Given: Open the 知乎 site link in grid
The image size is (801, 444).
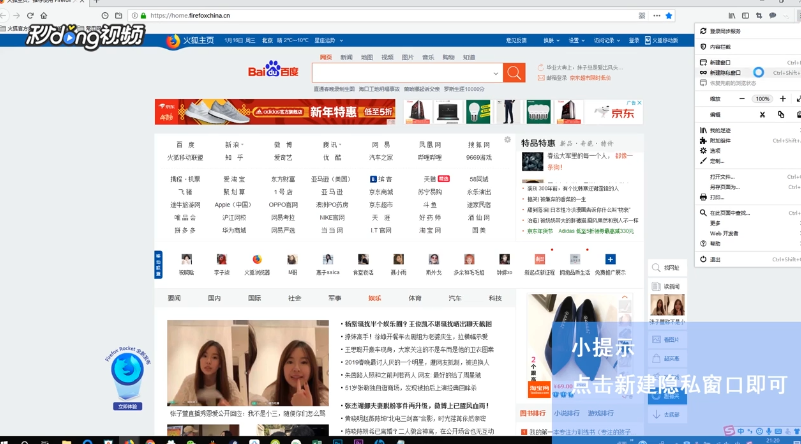Looking at the screenshot, I should [x=234, y=157].
